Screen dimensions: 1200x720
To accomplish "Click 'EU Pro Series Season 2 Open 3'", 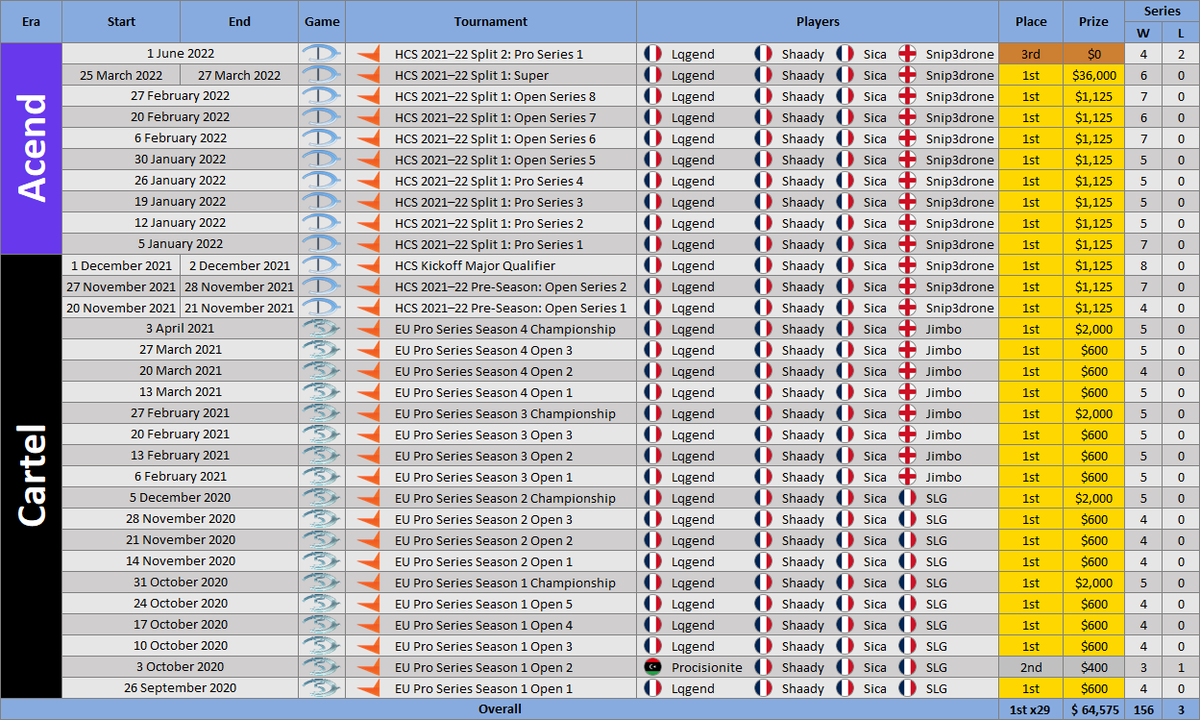I will [x=484, y=519].
